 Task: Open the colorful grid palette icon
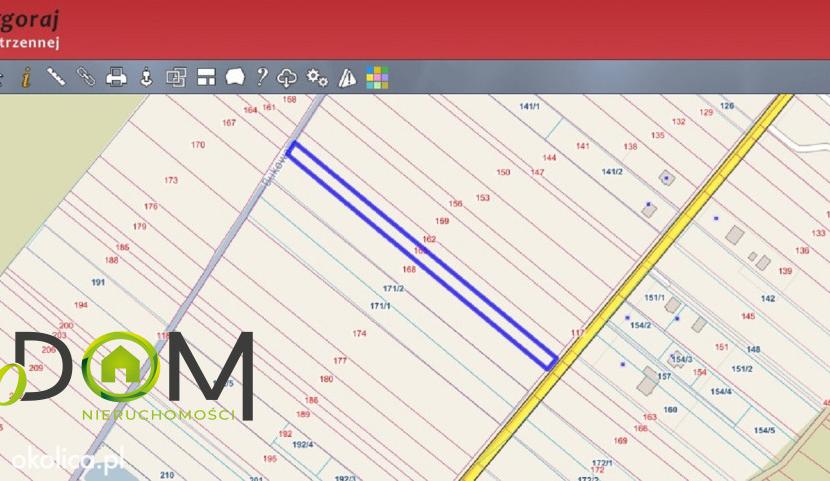click(377, 77)
